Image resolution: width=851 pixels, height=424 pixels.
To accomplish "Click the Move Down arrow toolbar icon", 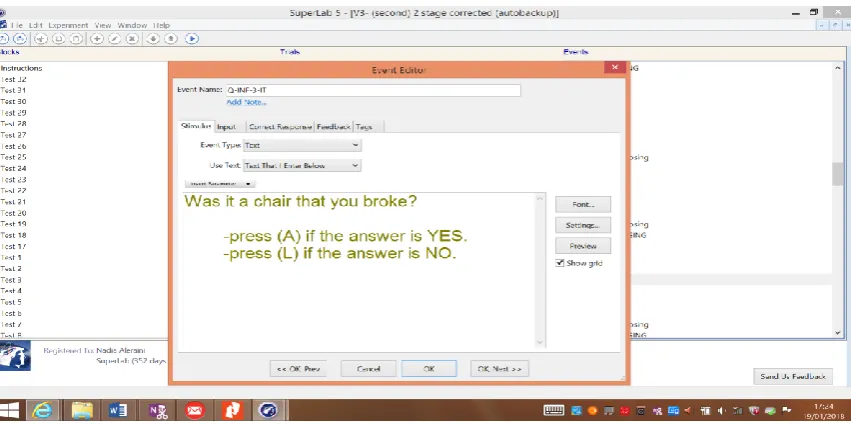I will click(153, 39).
